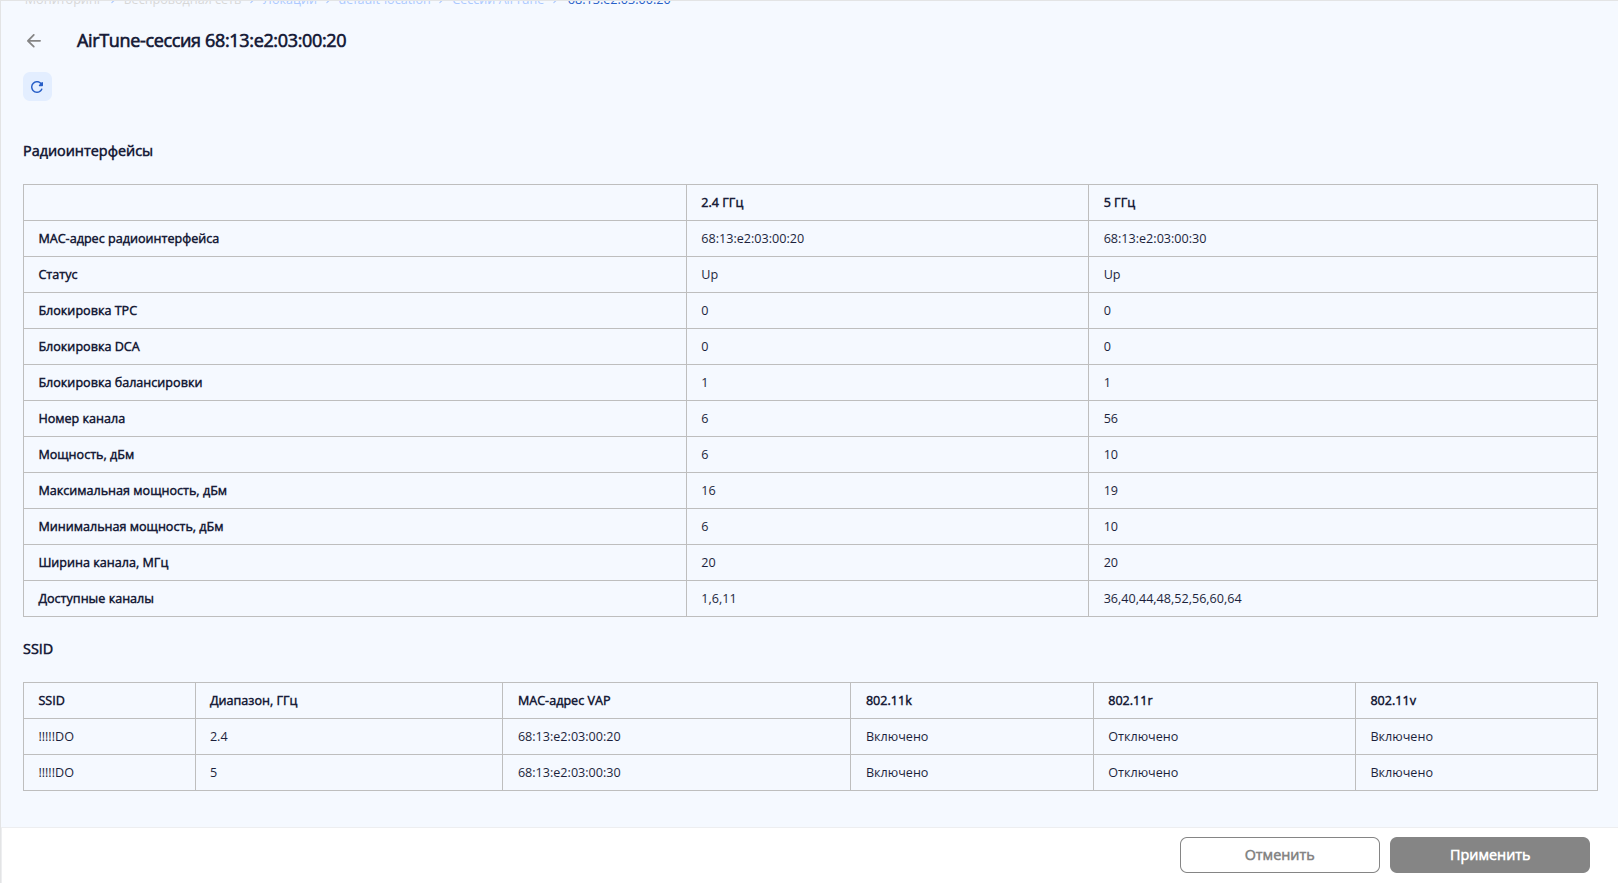Image resolution: width=1618 pixels, height=883 pixels.
Task: Click the 802.11v column header
Action: (1393, 701)
